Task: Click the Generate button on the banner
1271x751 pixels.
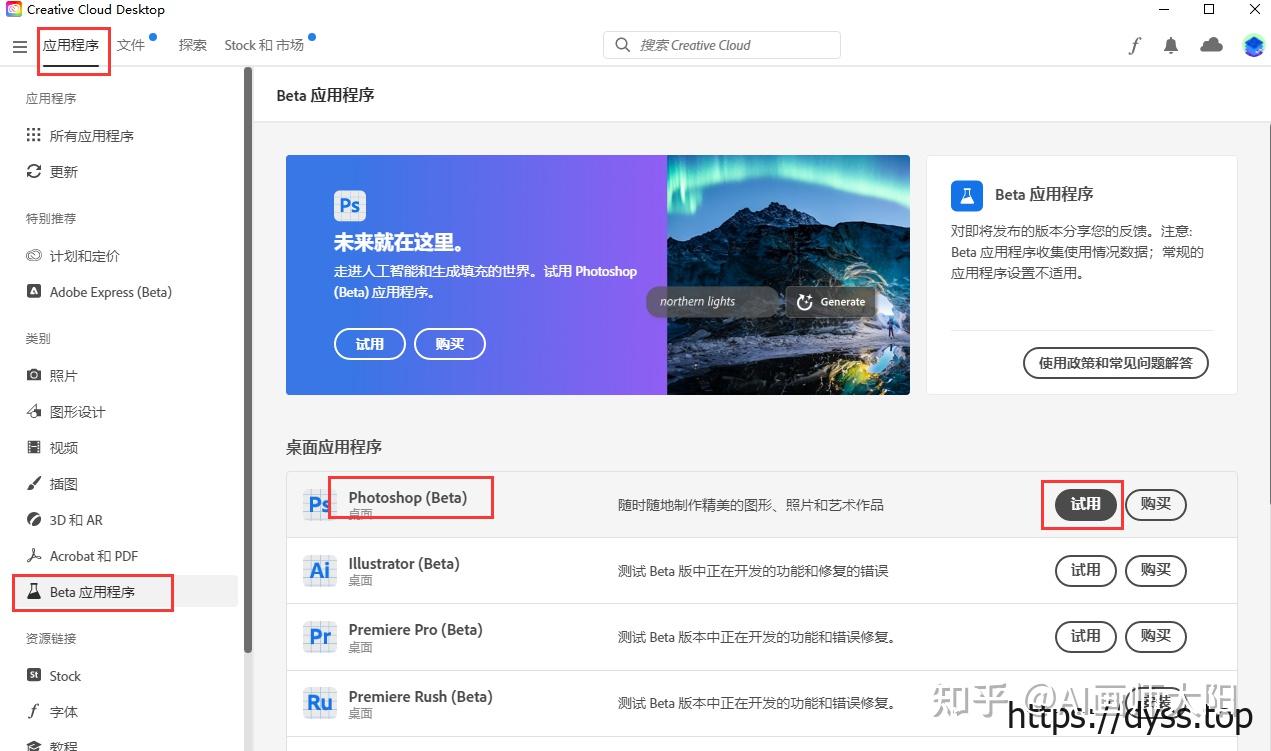Action: [830, 301]
